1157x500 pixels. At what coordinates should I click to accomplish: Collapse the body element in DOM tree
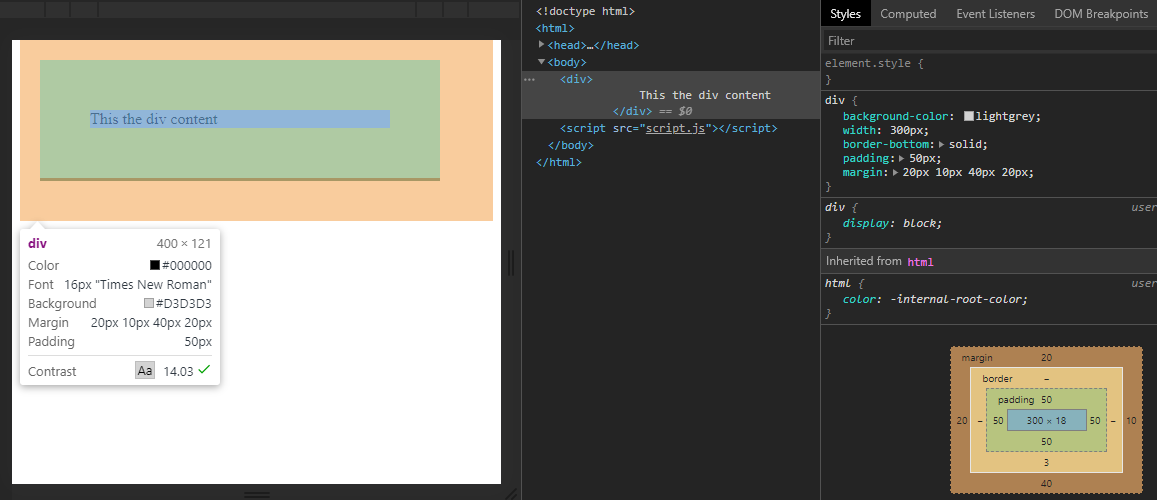tap(542, 62)
